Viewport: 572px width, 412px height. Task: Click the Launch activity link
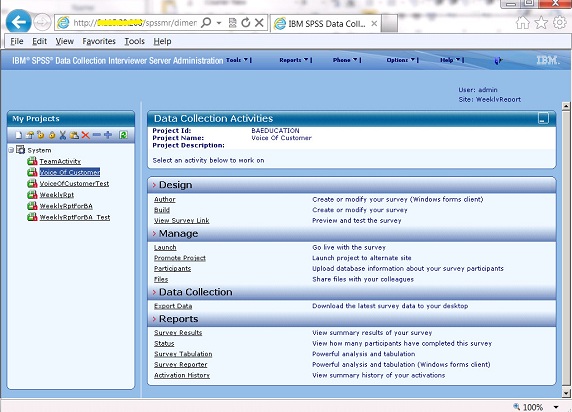pos(165,247)
